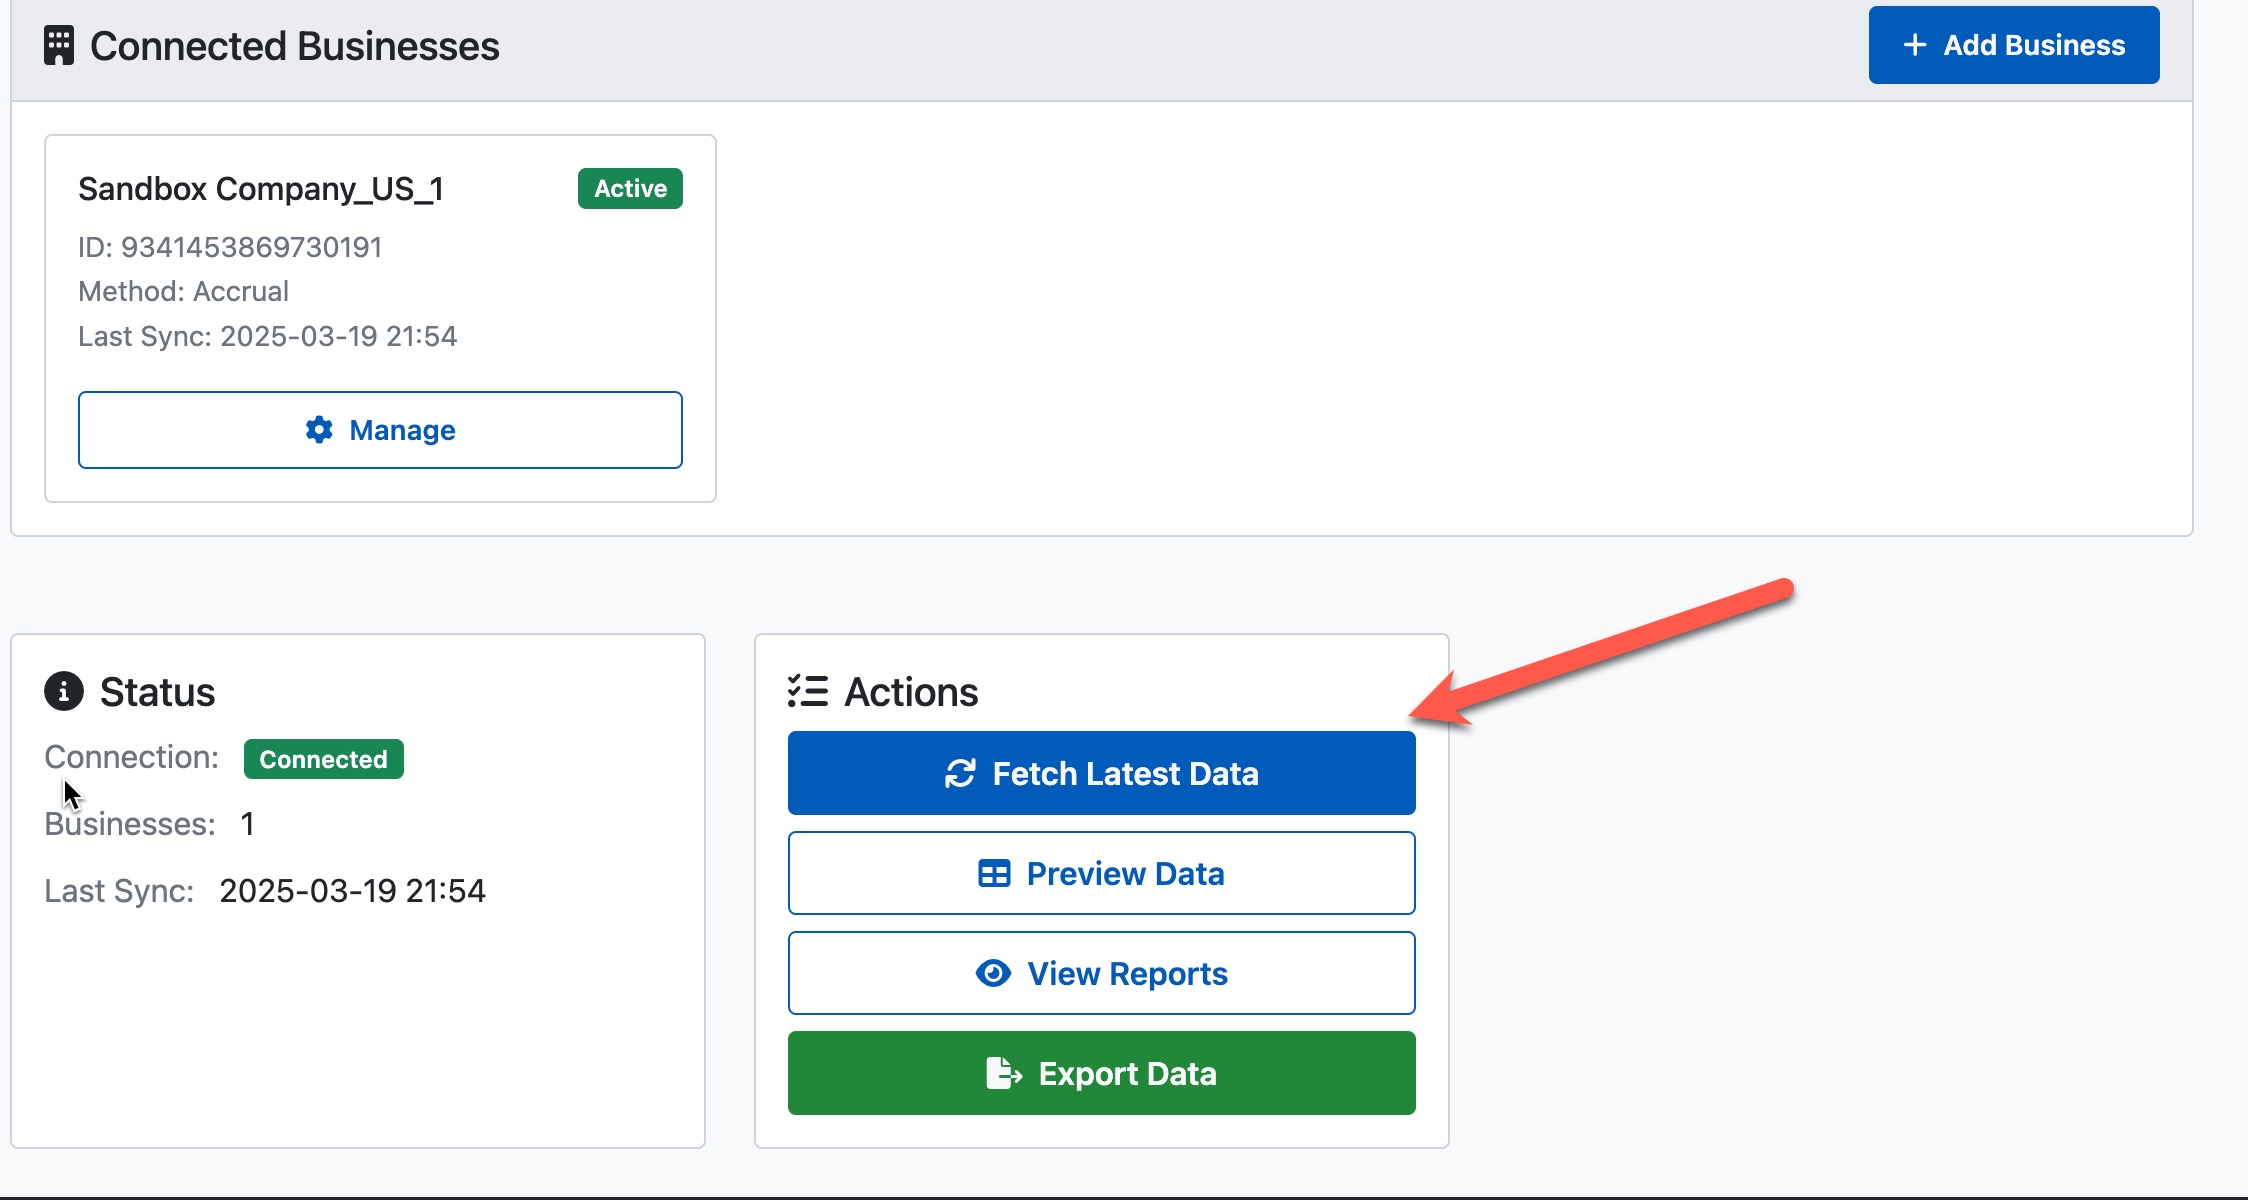Click the table icon in Preview Data

(x=994, y=873)
